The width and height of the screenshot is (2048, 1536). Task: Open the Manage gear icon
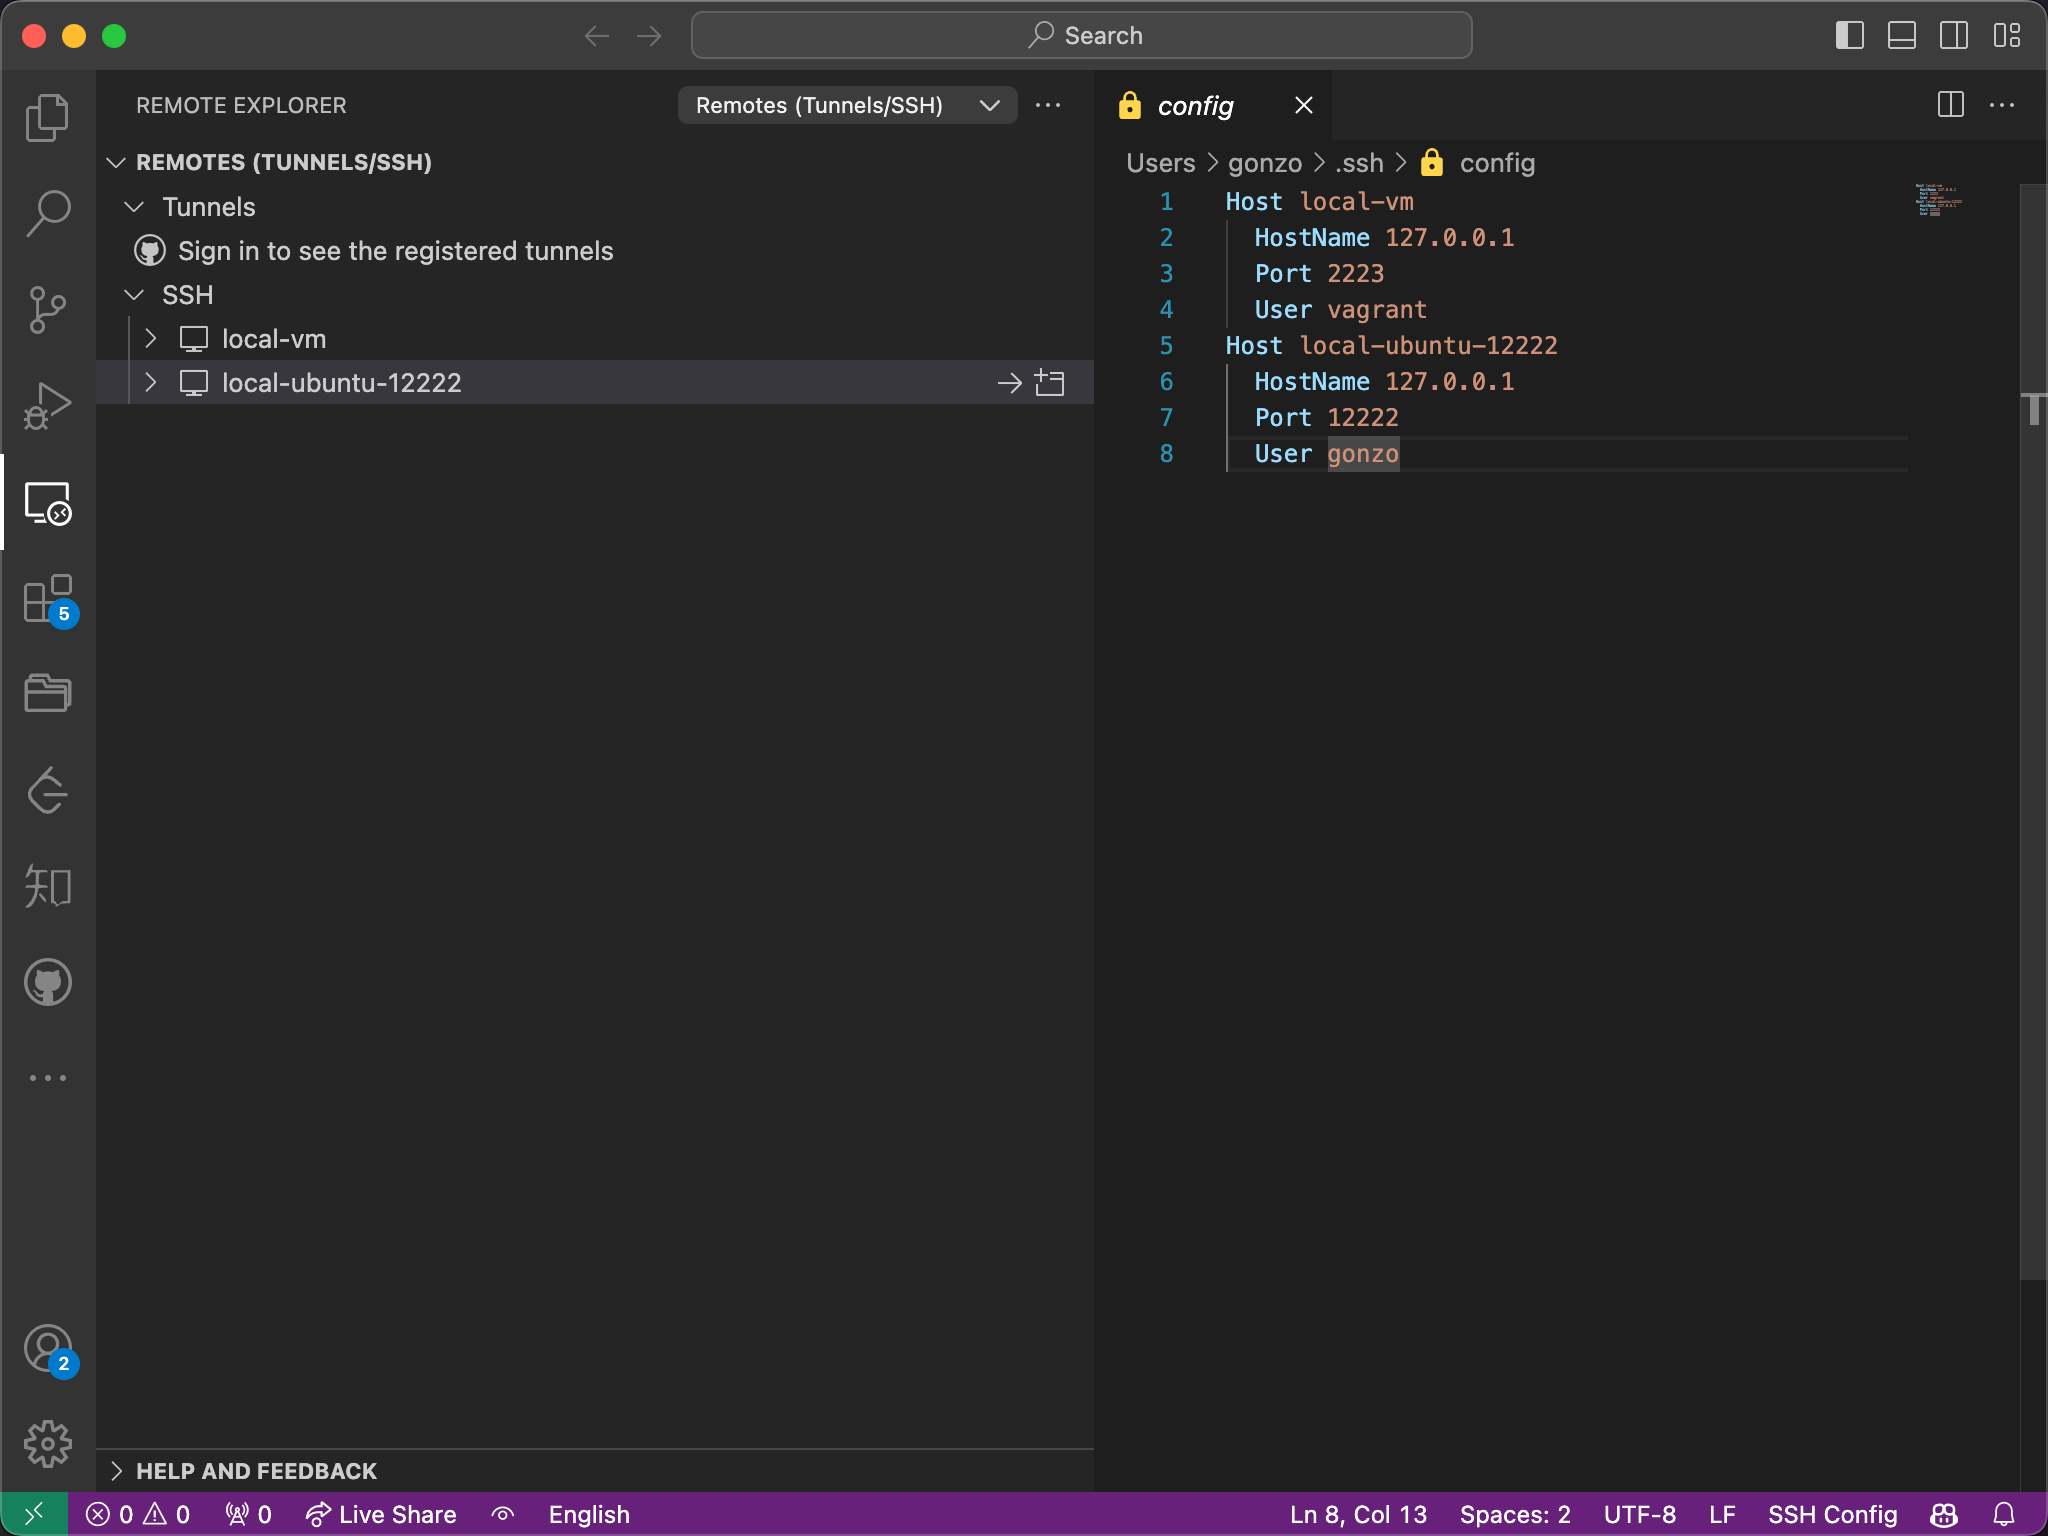47,1444
